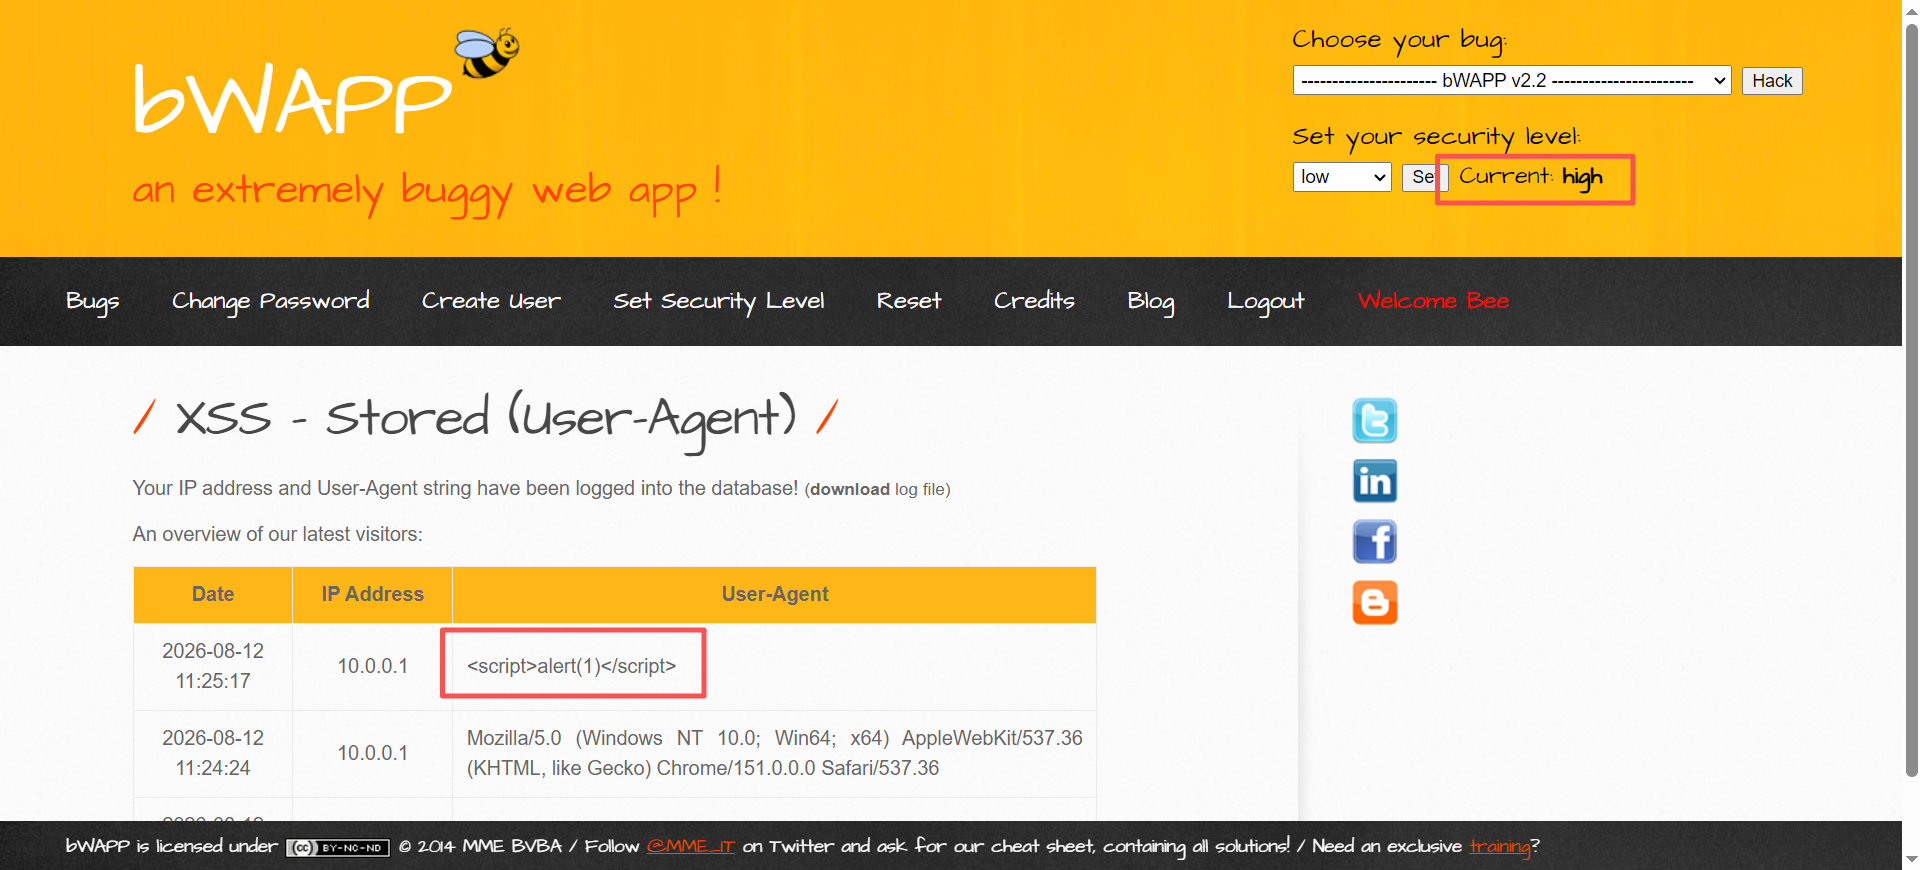Click the Current: high security label
Screen dimensions: 1920x870
point(1531,178)
